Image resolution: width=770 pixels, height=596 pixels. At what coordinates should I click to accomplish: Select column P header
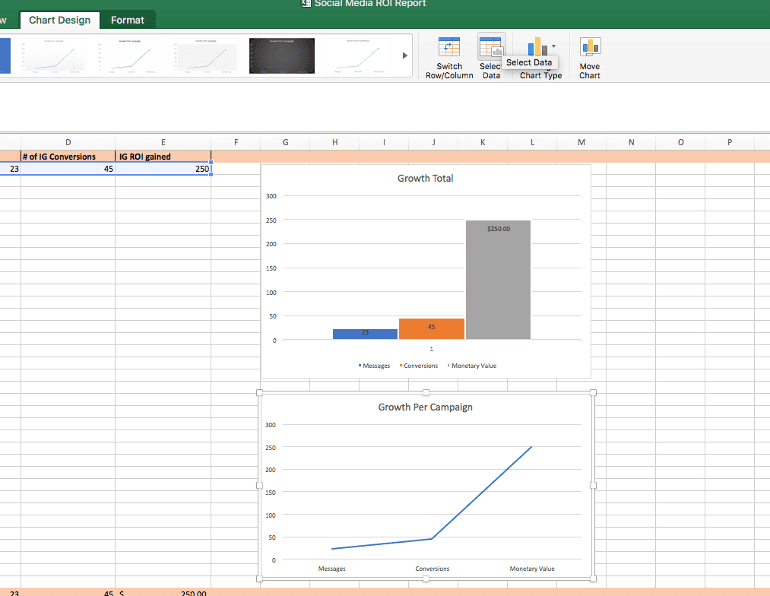tap(730, 142)
